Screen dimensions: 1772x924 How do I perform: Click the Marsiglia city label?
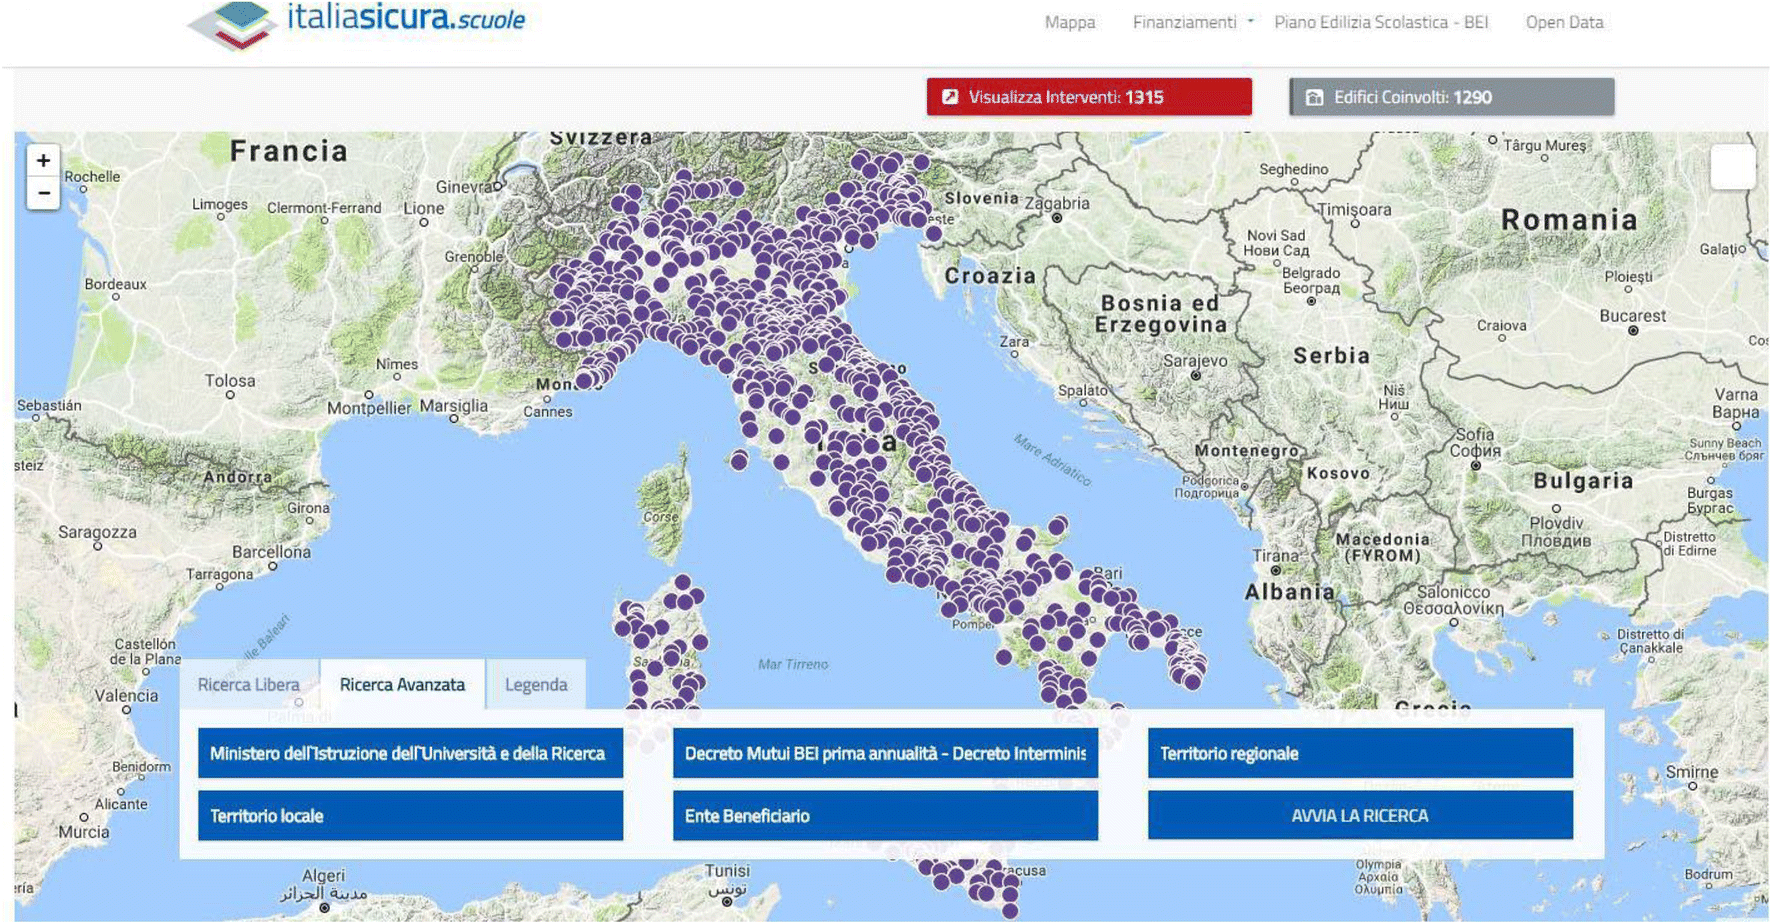point(453,406)
